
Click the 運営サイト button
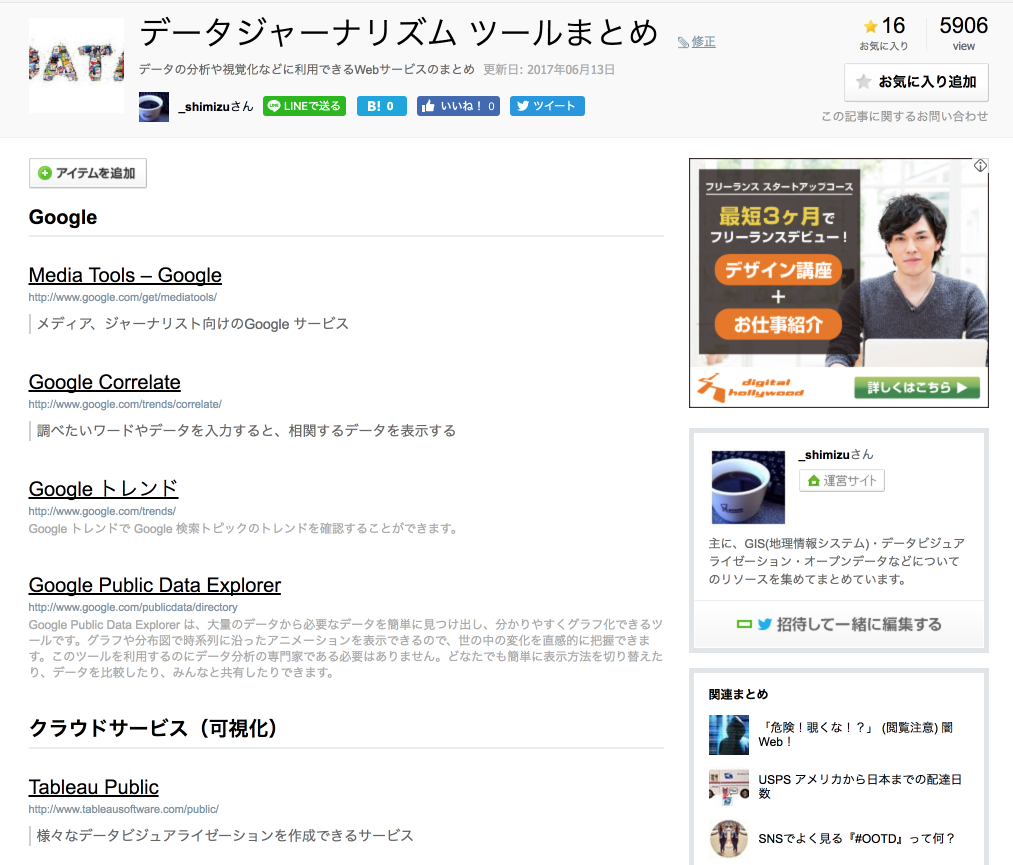click(842, 481)
